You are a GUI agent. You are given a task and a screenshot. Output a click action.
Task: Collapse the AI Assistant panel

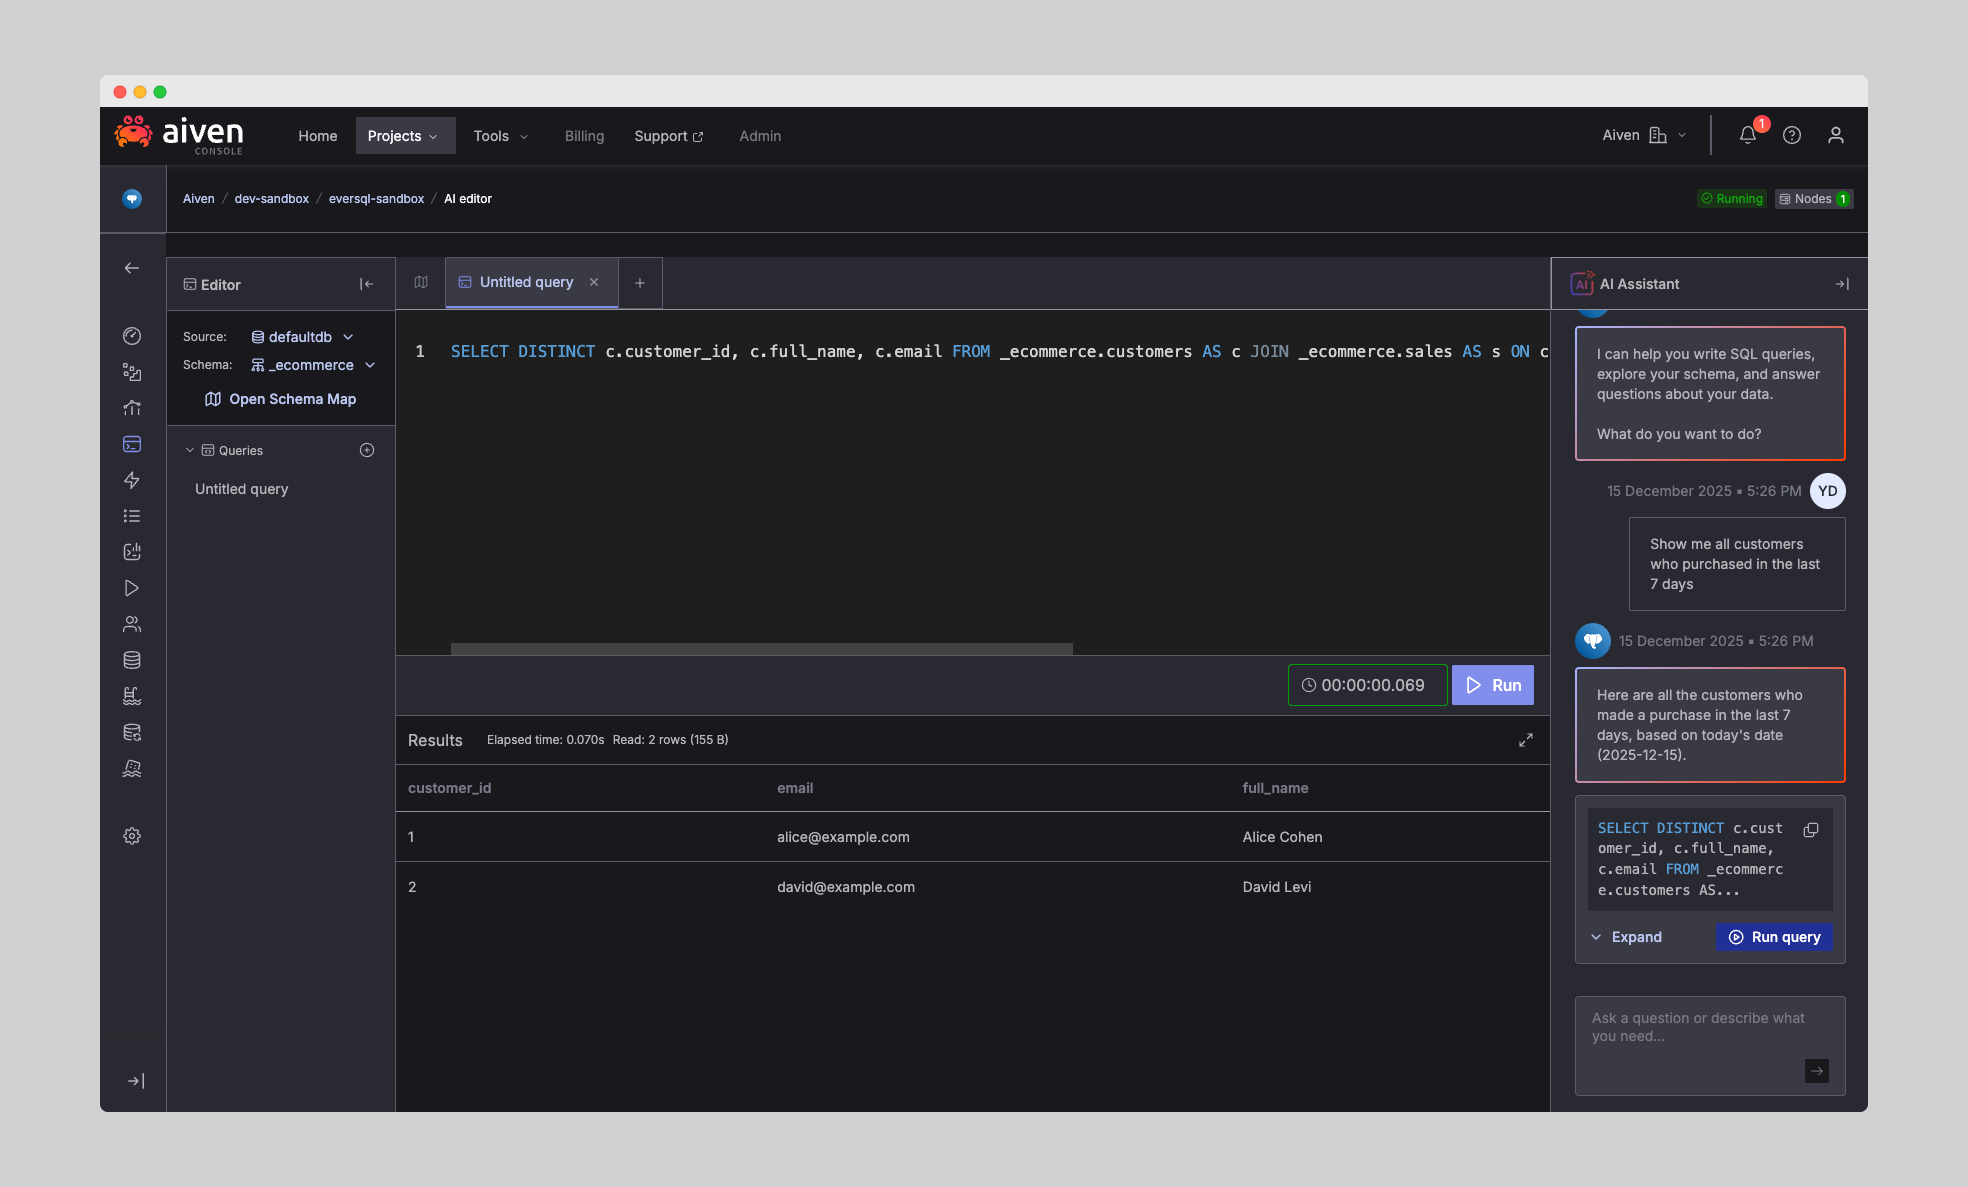[1842, 284]
